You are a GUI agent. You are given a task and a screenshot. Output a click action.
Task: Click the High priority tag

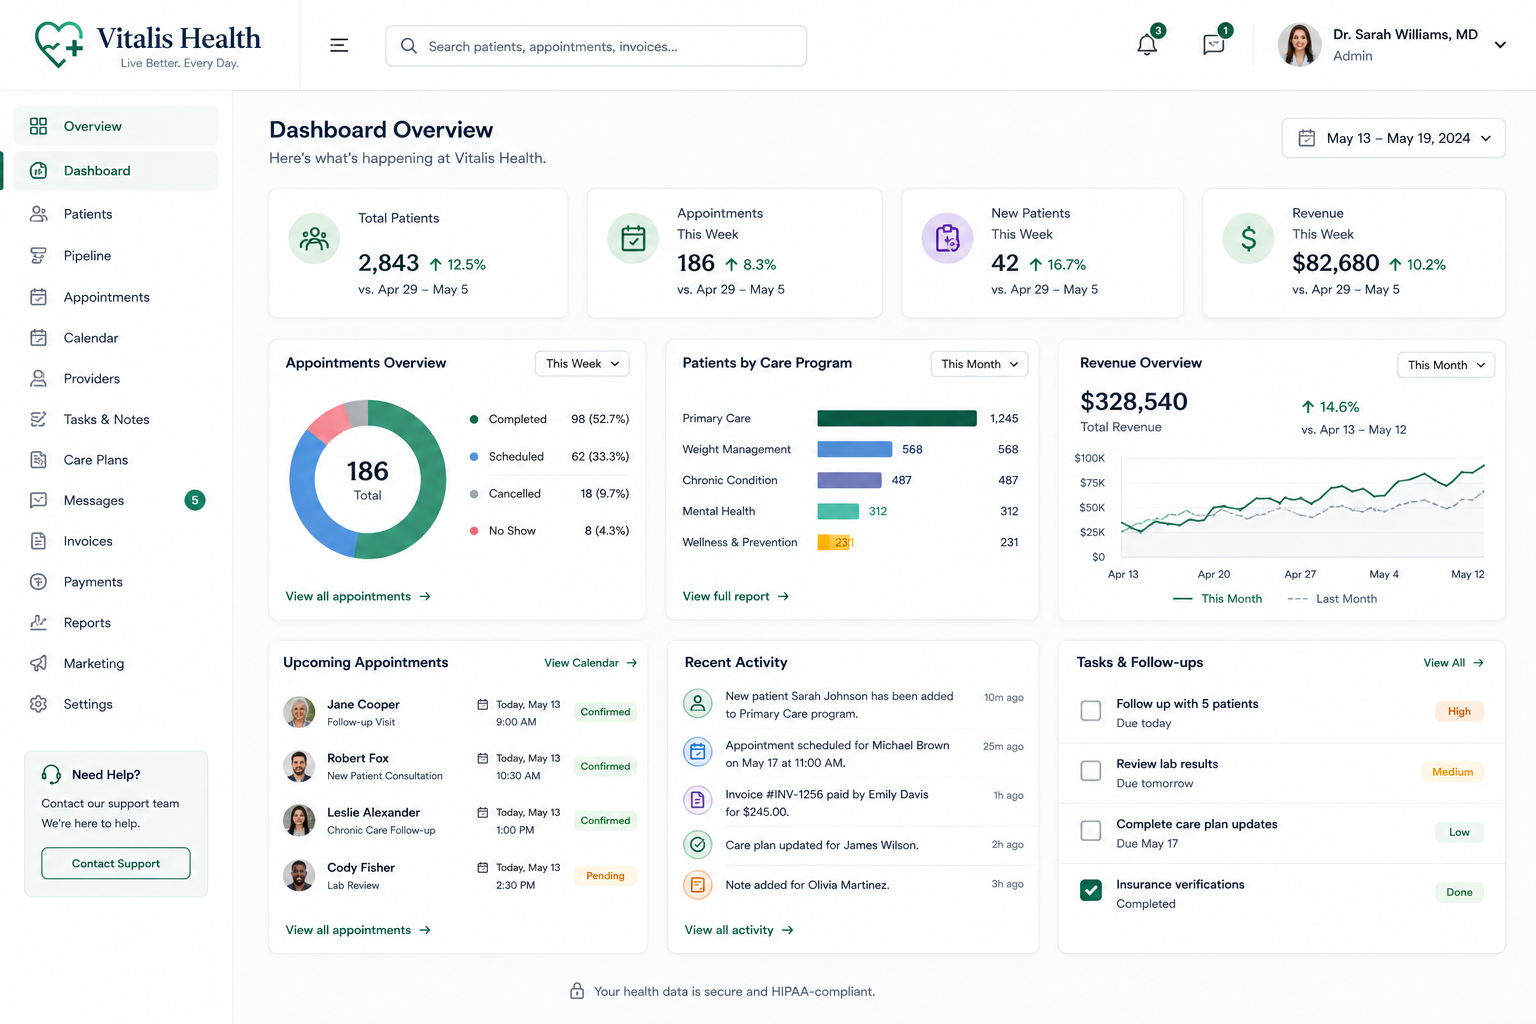coord(1459,711)
